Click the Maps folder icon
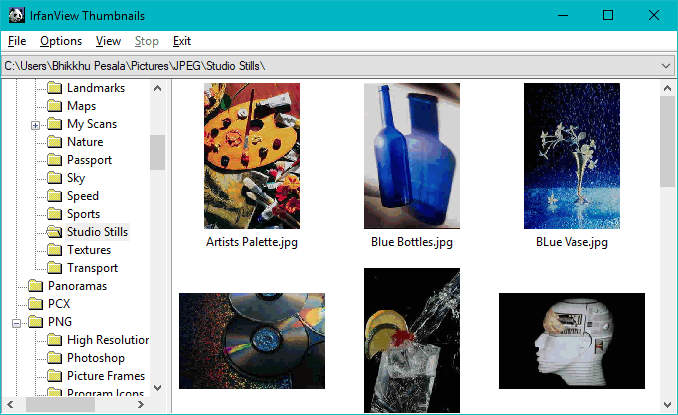This screenshot has height=415, width=678. click(x=54, y=106)
